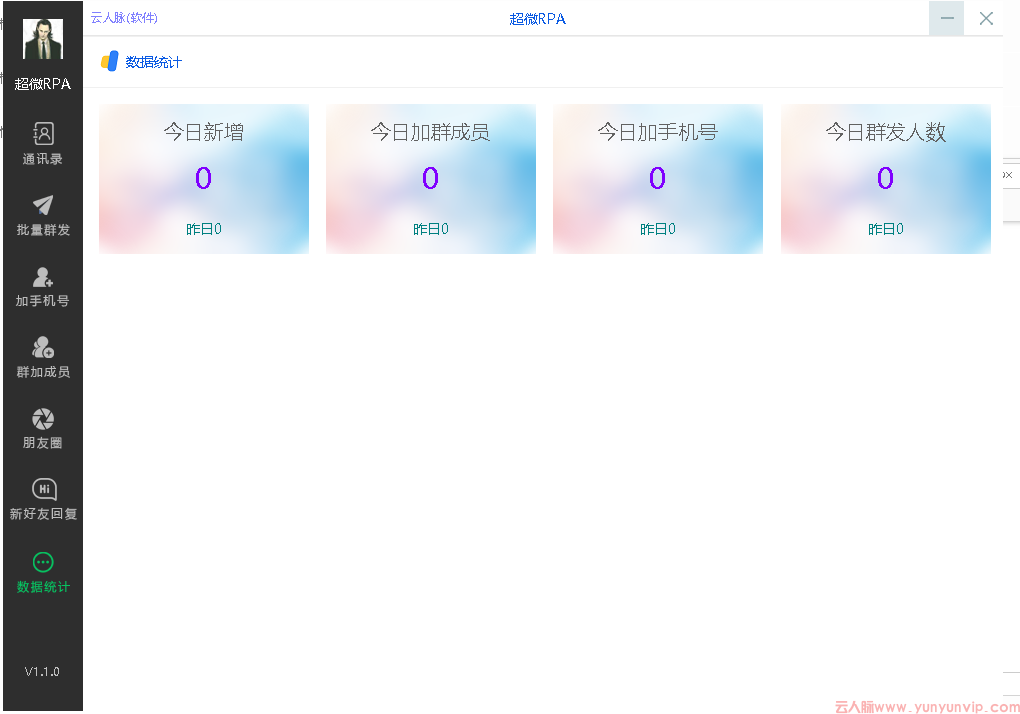Click the 数据统计 header text

pyautogui.click(x=154, y=62)
